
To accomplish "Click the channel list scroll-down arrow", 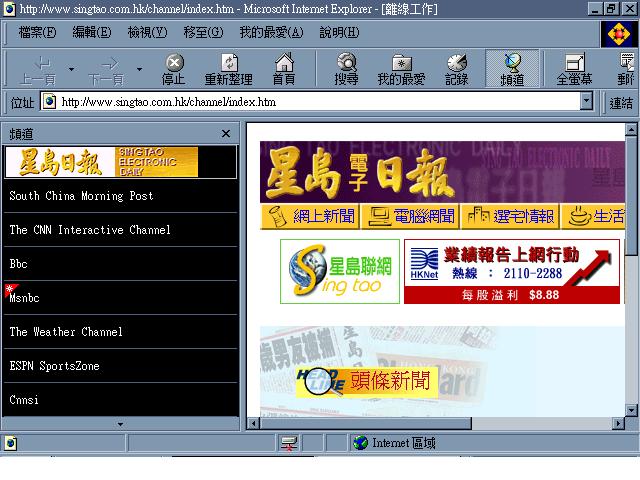I will coord(120,424).
